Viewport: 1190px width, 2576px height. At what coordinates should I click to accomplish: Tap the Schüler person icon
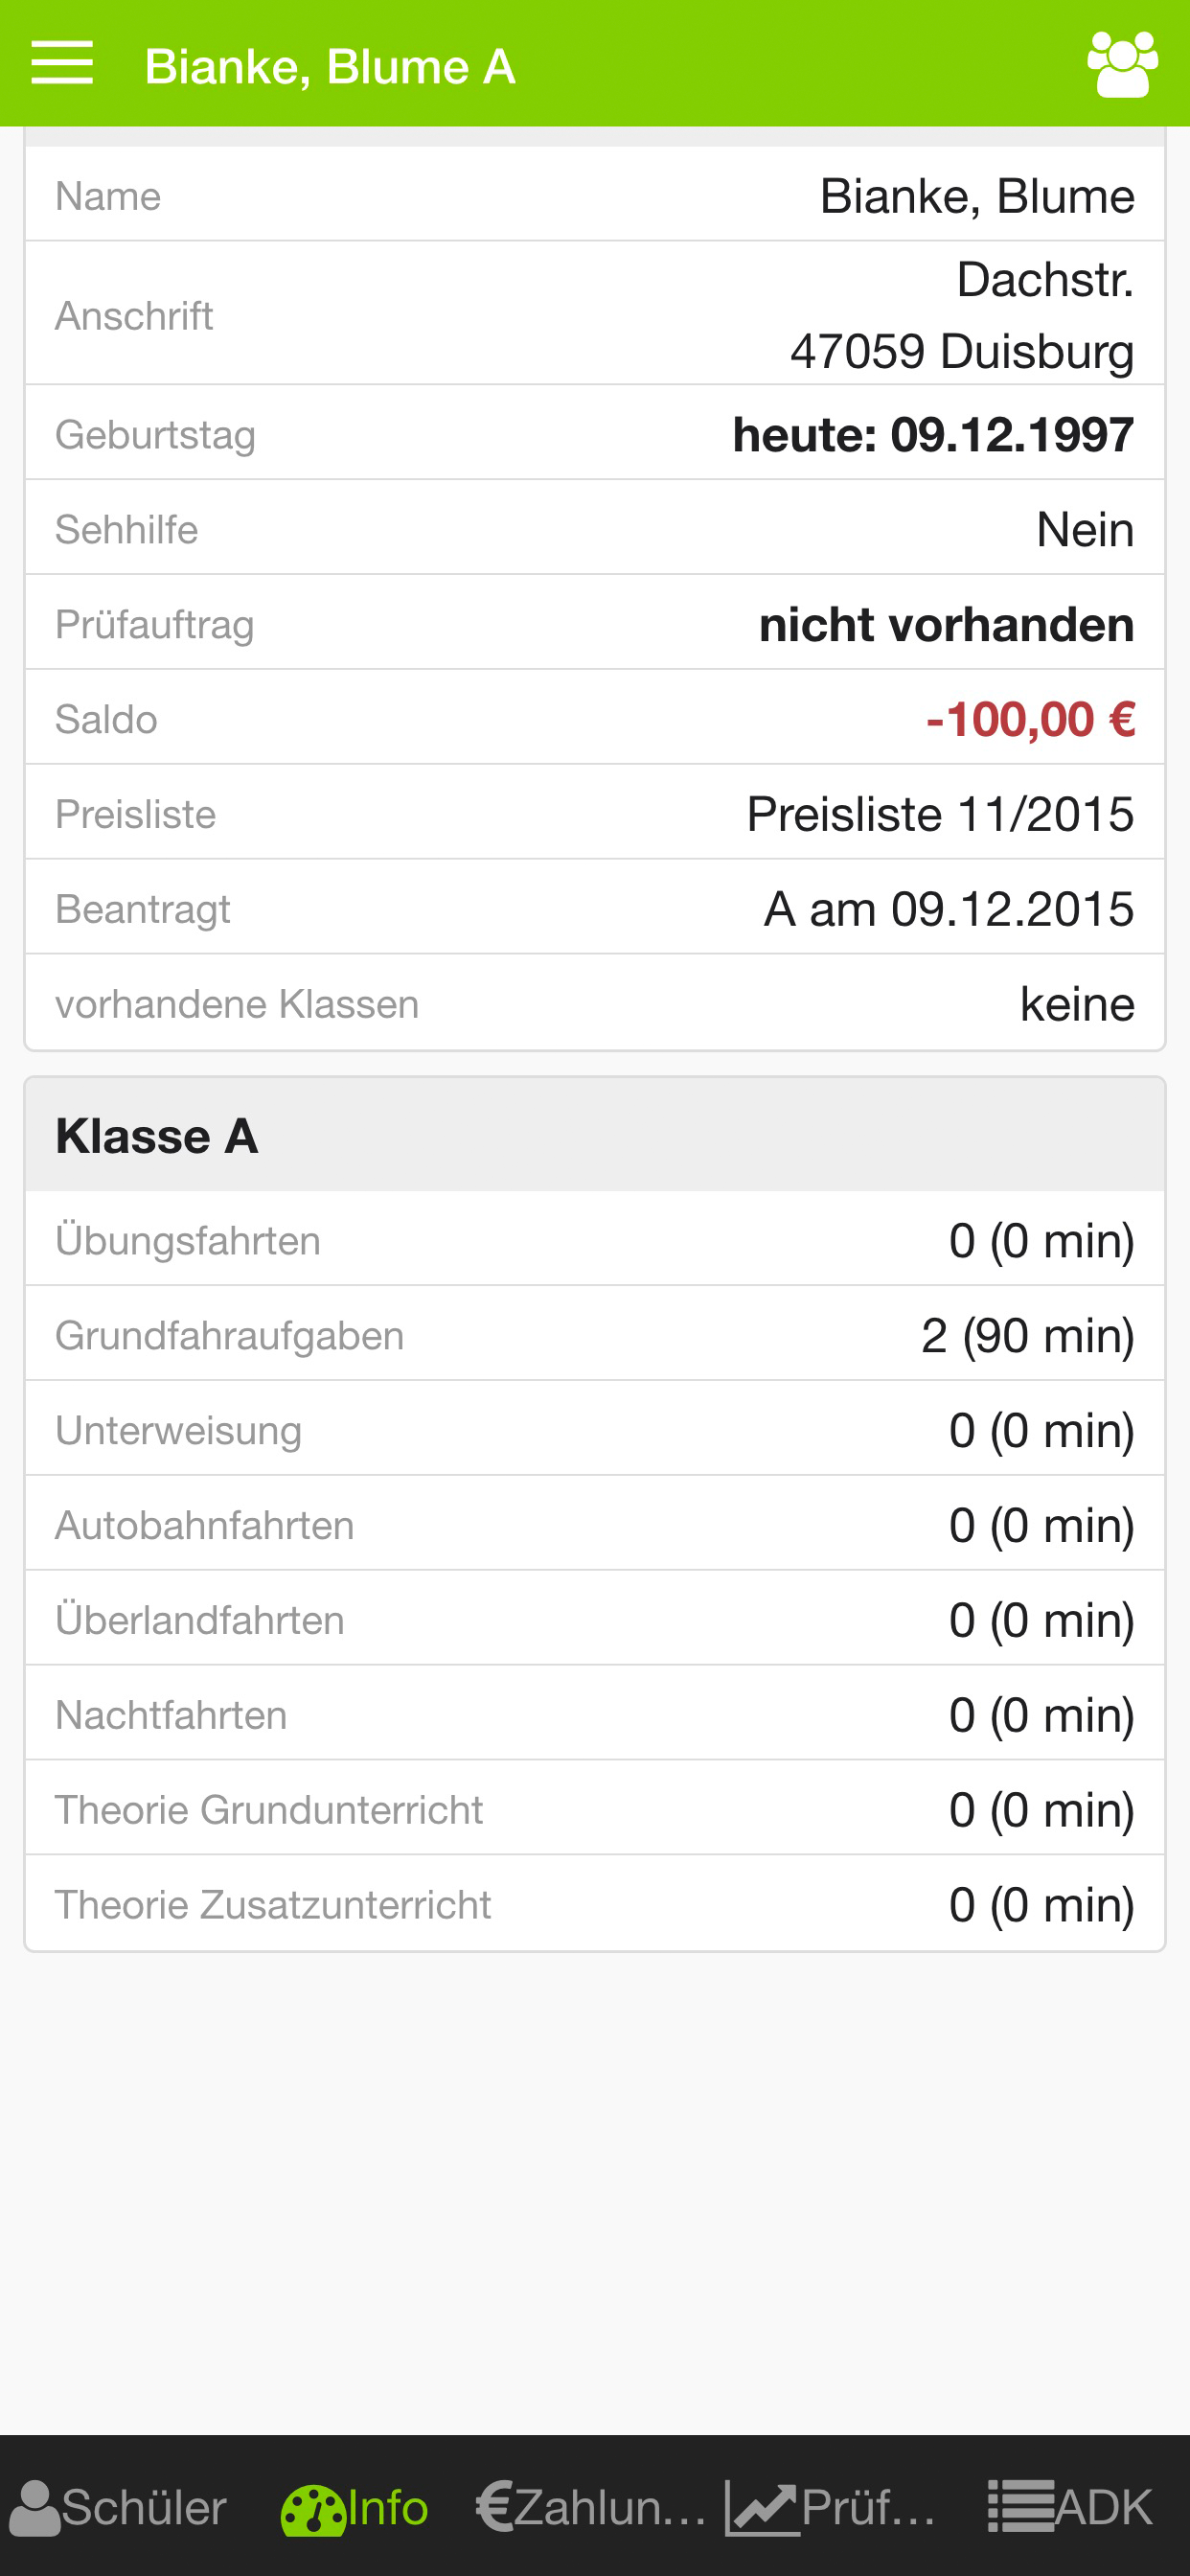(35, 2507)
